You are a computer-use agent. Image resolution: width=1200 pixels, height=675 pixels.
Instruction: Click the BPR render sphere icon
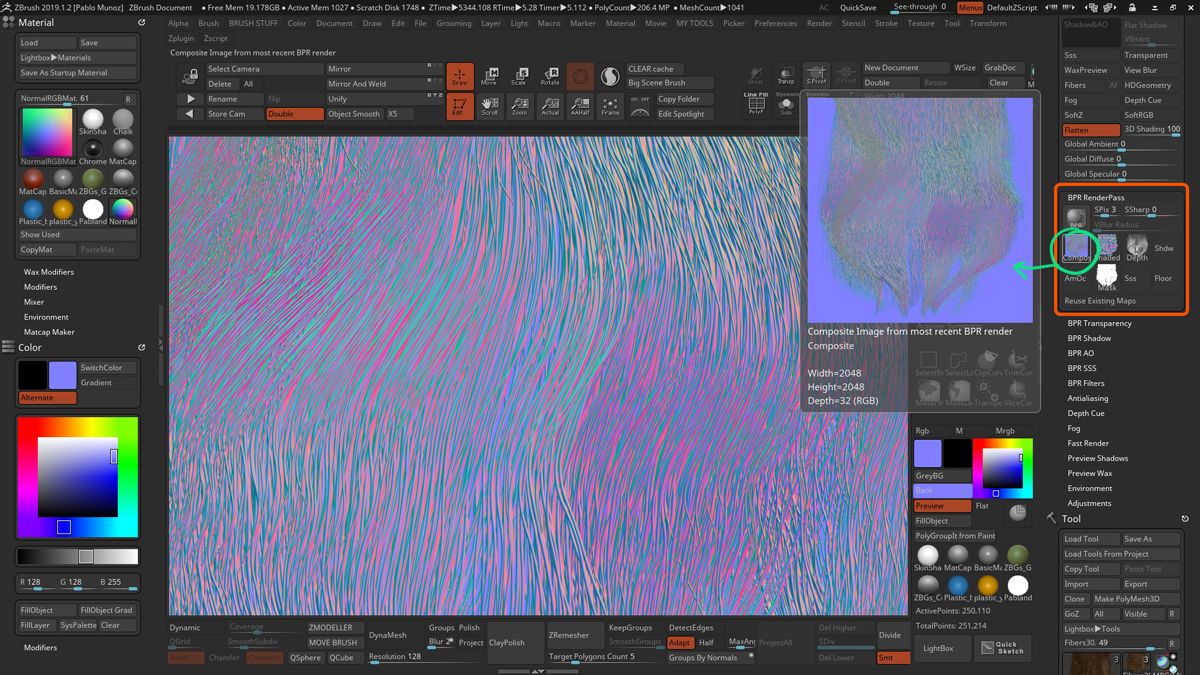coord(1076,218)
